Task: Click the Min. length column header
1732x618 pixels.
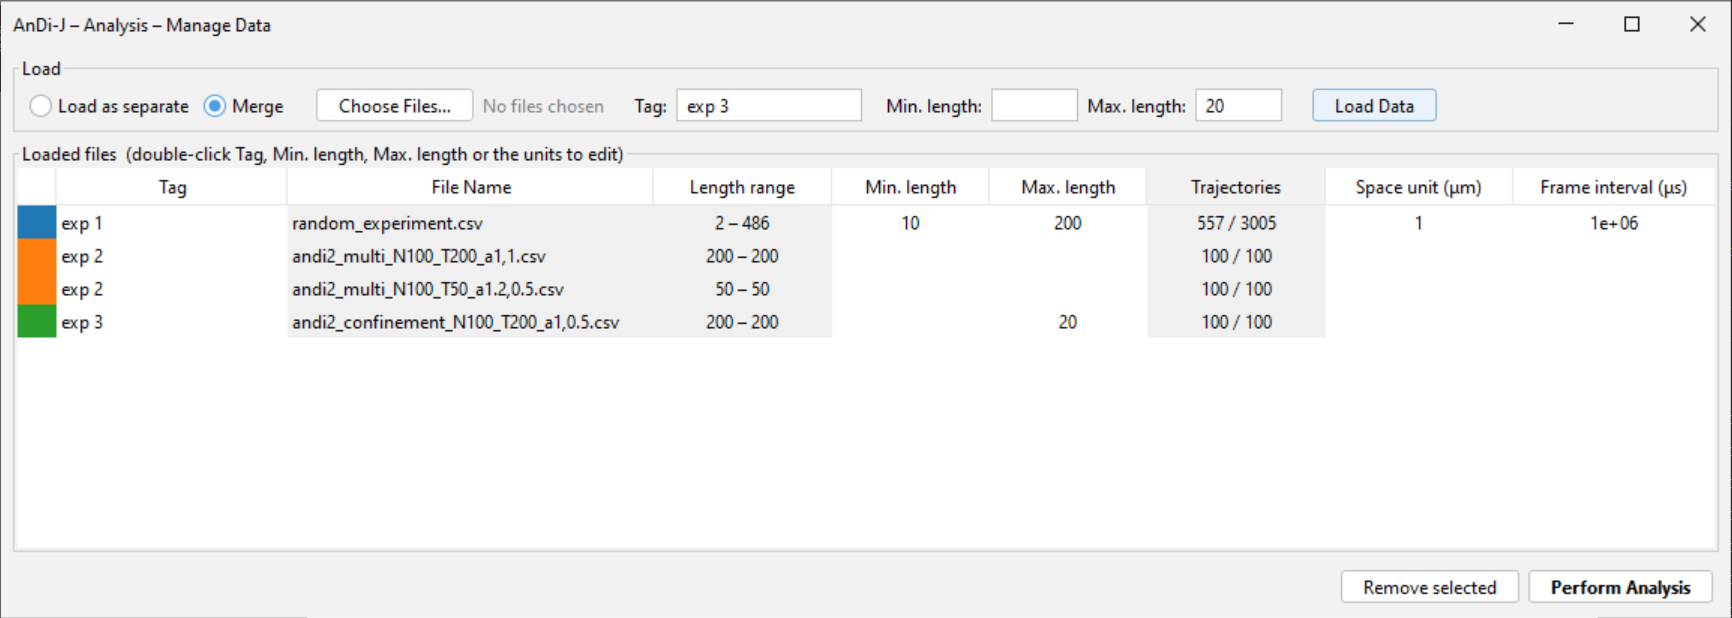Action: point(910,187)
